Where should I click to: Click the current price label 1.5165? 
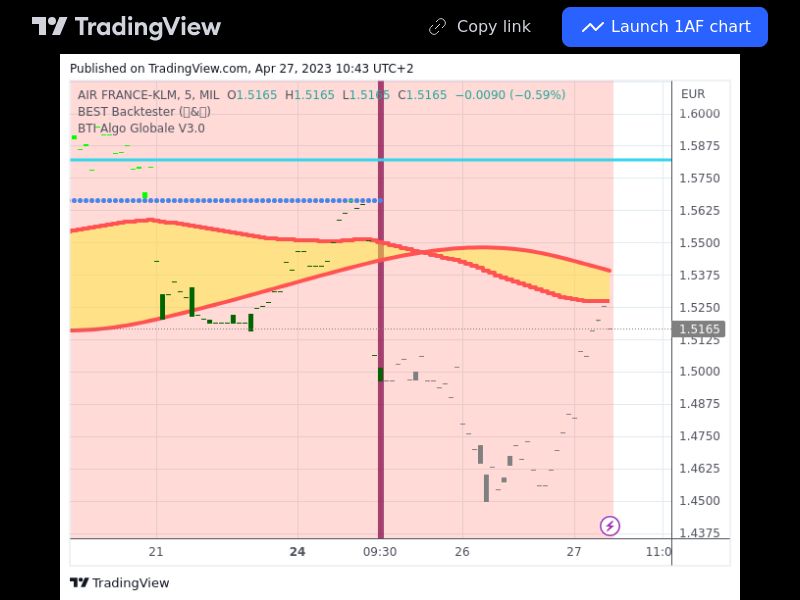pyautogui.click(x=698, y=329)
